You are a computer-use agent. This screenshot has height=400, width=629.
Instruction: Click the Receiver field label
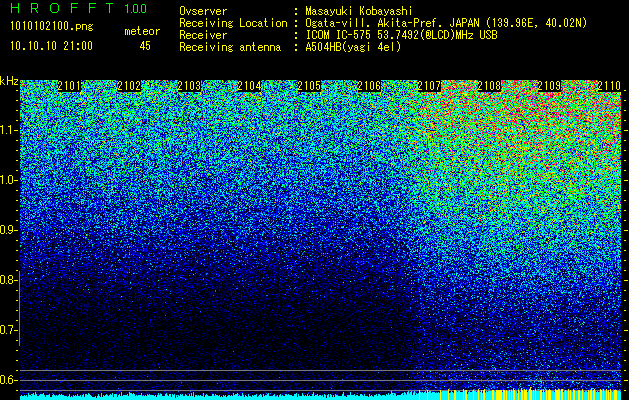(203, 35)
